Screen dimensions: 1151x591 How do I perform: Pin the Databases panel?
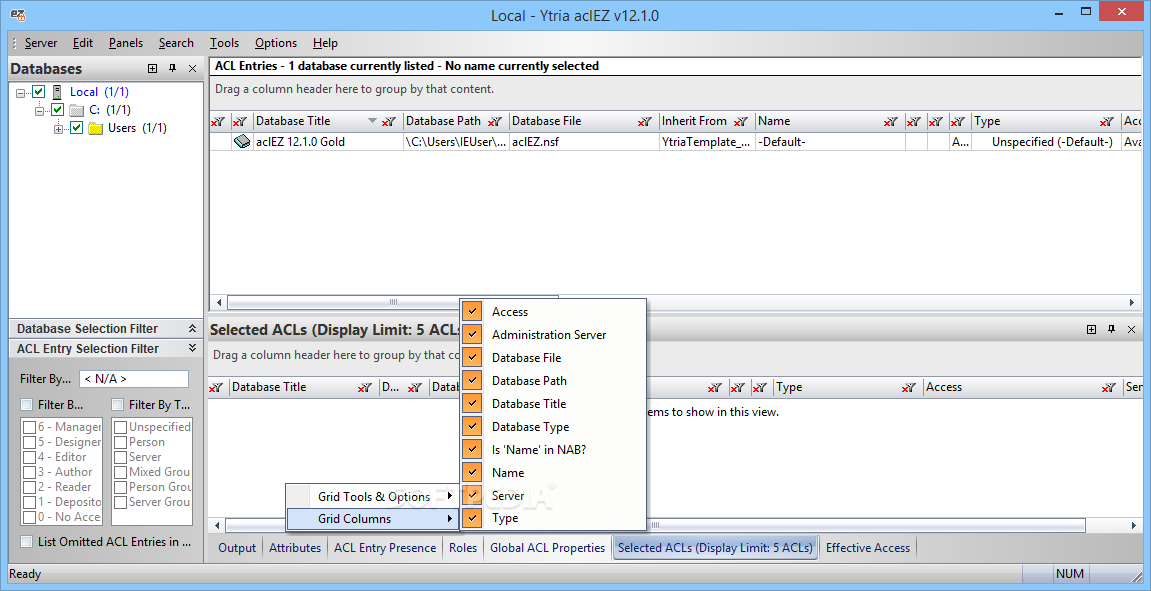(173, 68)
